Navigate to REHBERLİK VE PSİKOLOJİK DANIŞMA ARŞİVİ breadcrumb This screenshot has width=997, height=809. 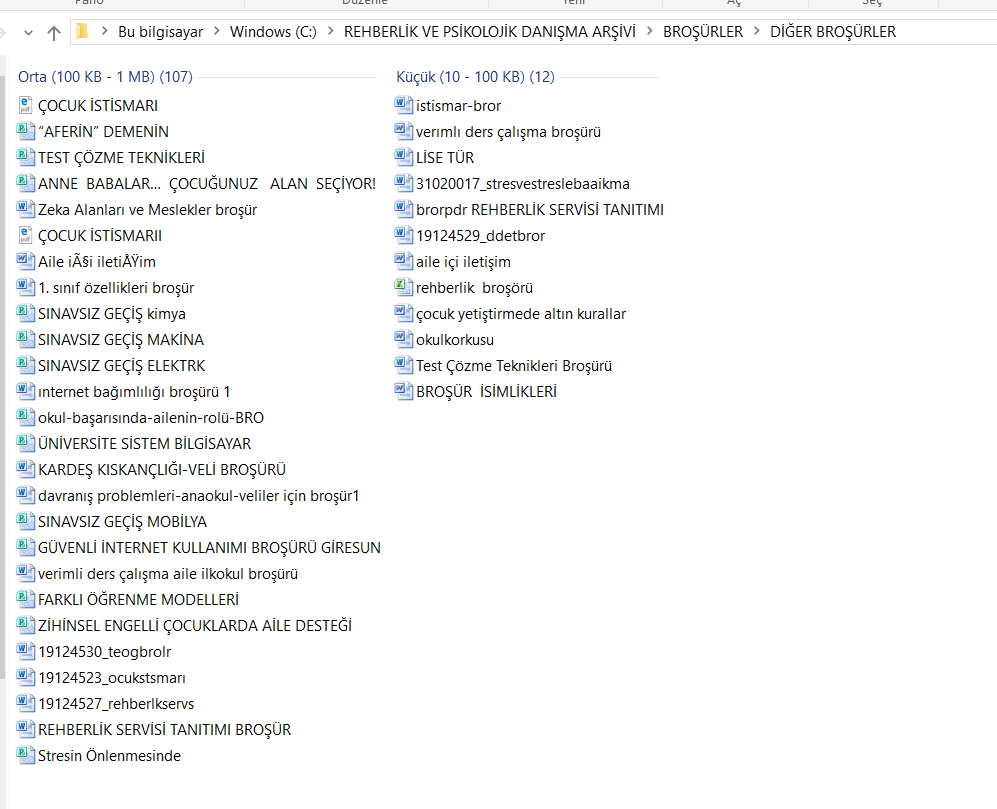pos(490,32)
